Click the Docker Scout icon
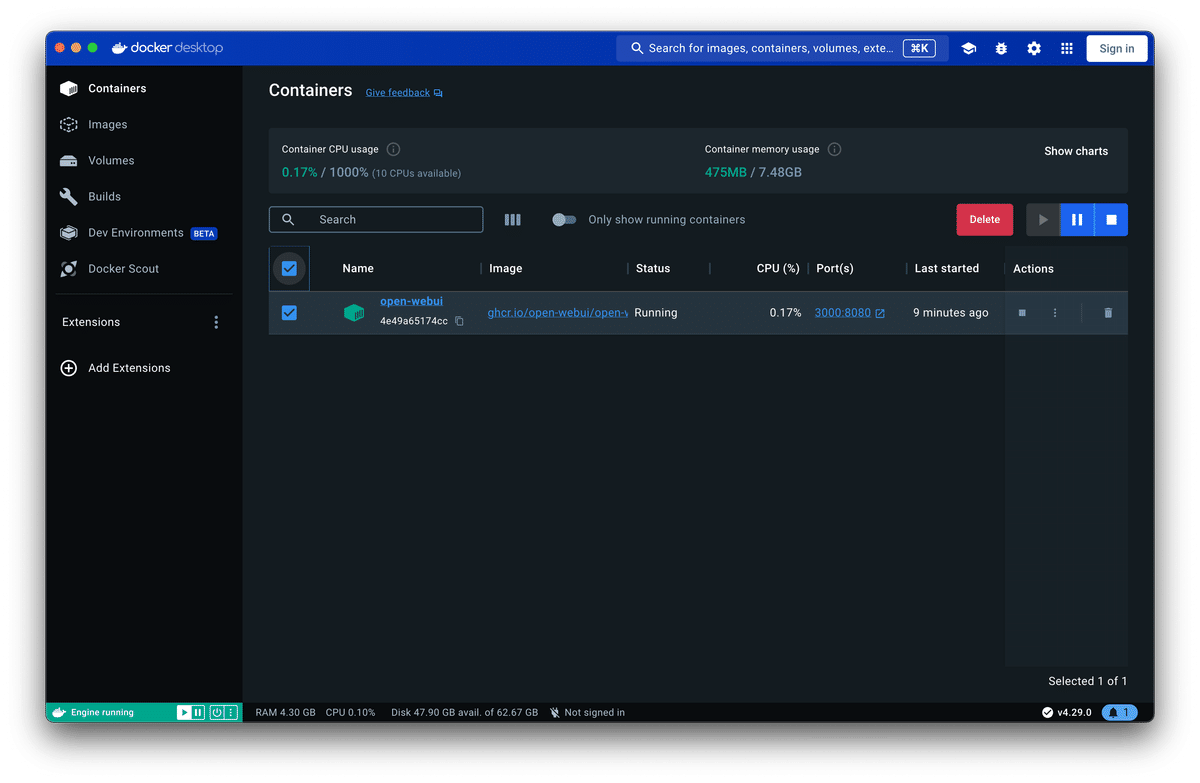1200x783 pixels. tap(69, 268)
